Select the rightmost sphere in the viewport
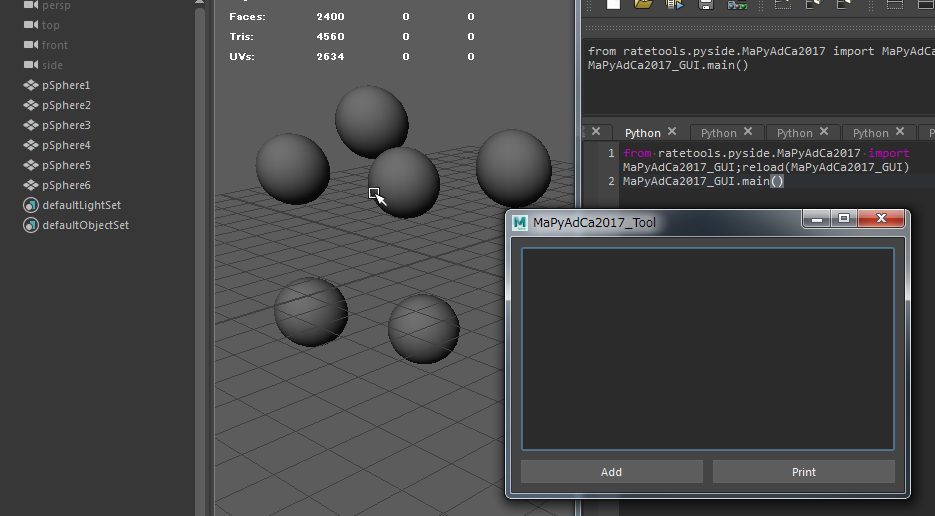This screenshot has width=935, height=516. 513,168
